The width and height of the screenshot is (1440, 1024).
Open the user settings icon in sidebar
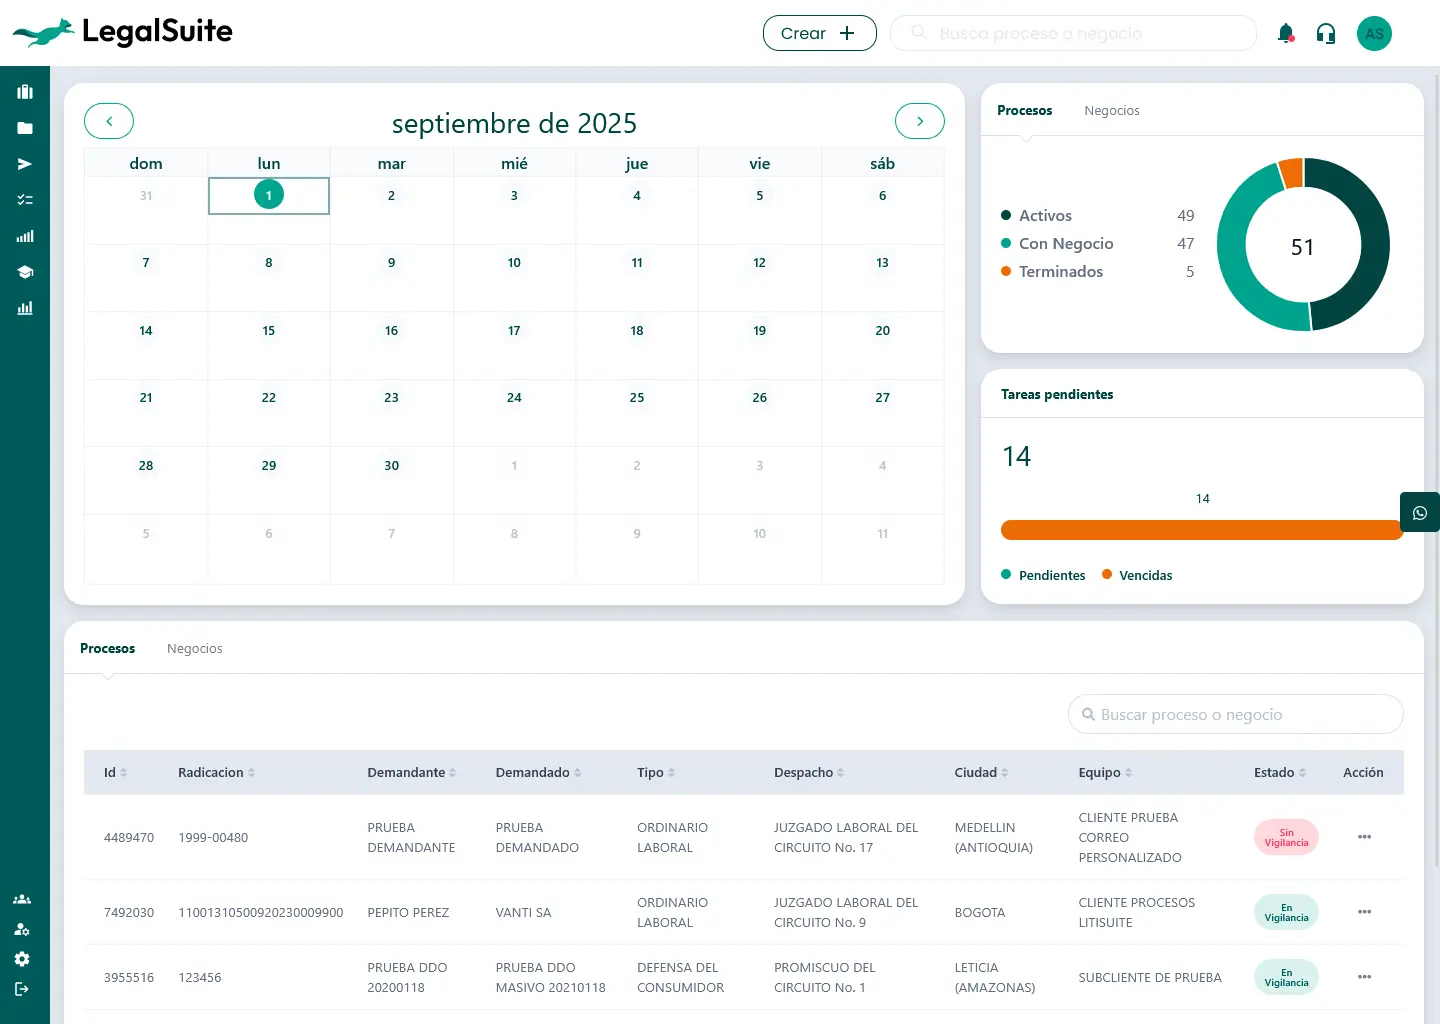pyautogui.click(x=22, y=929)
